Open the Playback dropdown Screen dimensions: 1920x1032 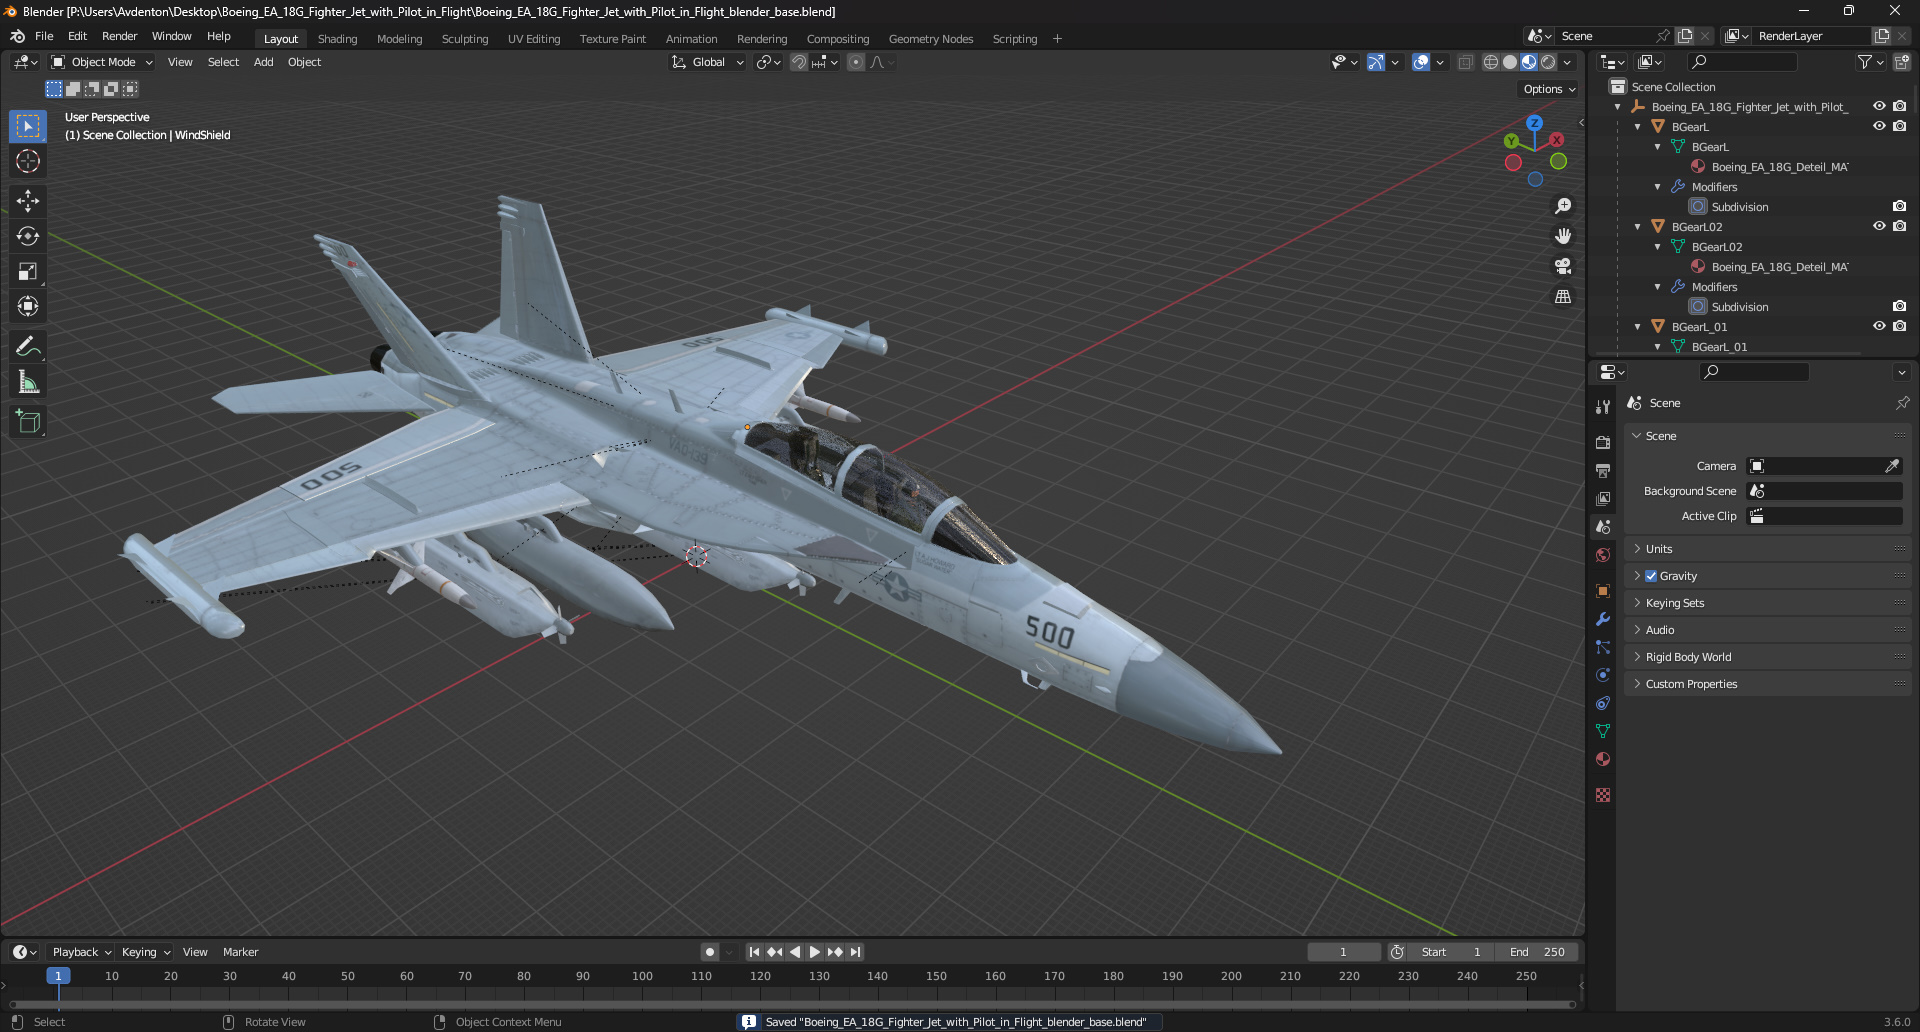click(81, 952)
